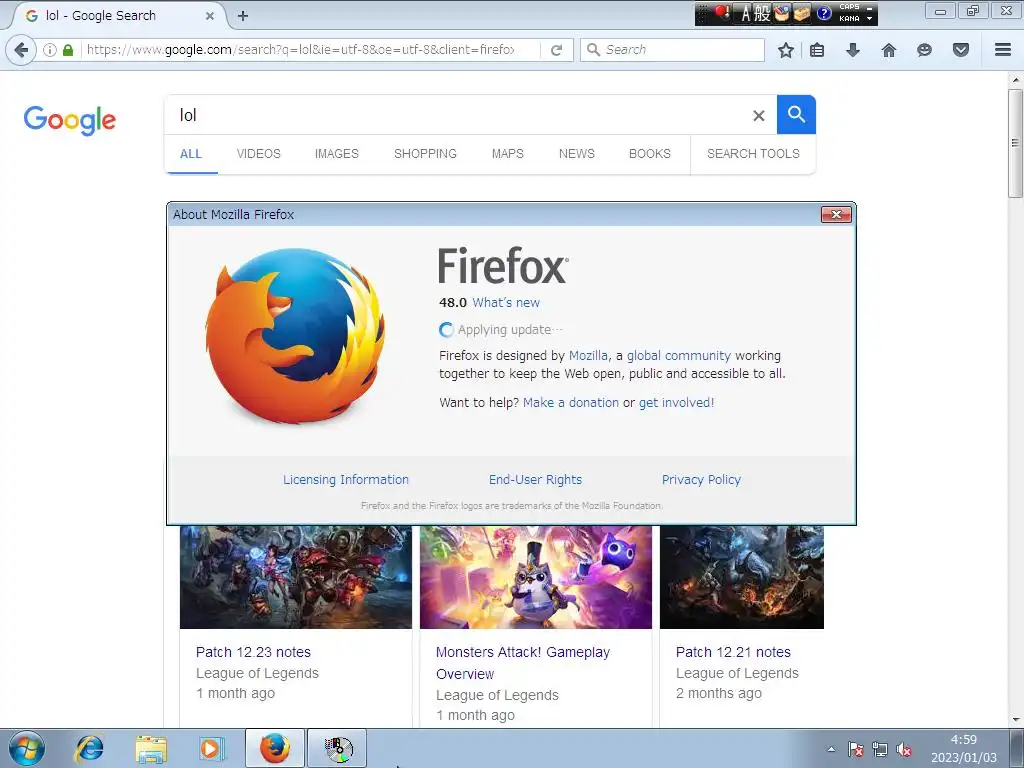This screenshot has height=768, width=1024.
Task: Close the 'lol - Google Search' tab
Action: pyautogui.click(x=210, y=16)
